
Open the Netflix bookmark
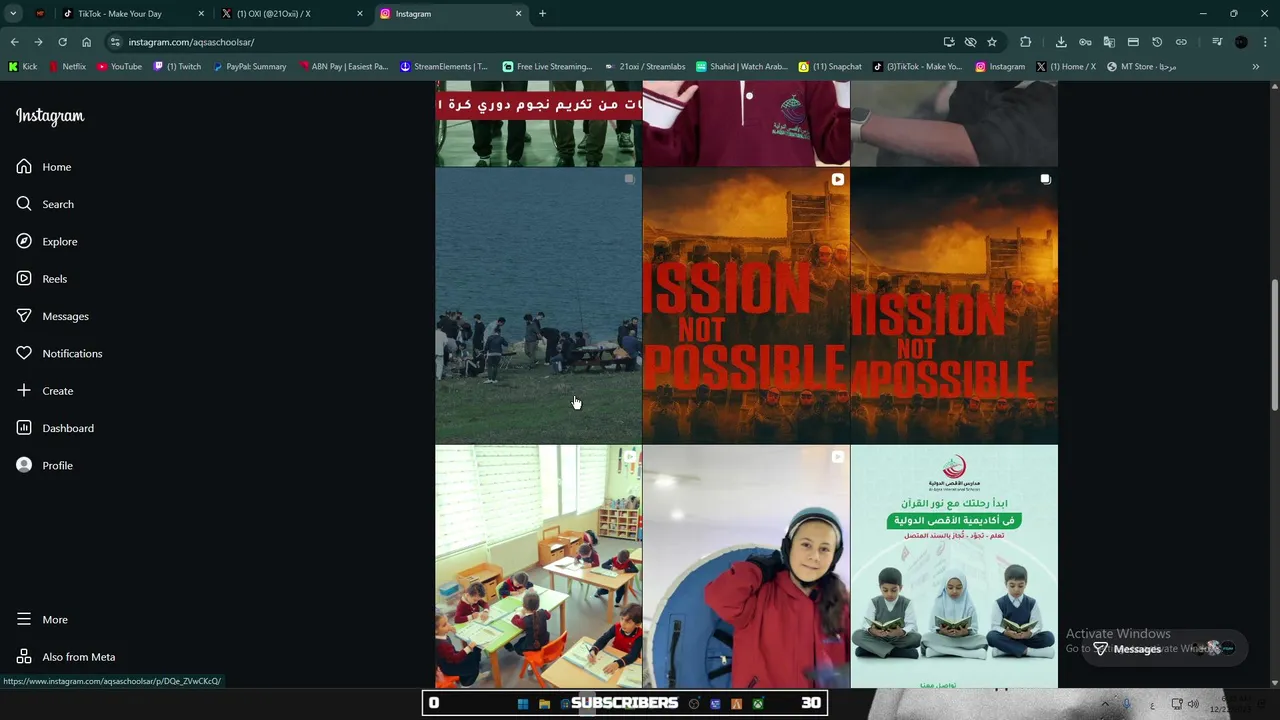click(x=68, y=67)
